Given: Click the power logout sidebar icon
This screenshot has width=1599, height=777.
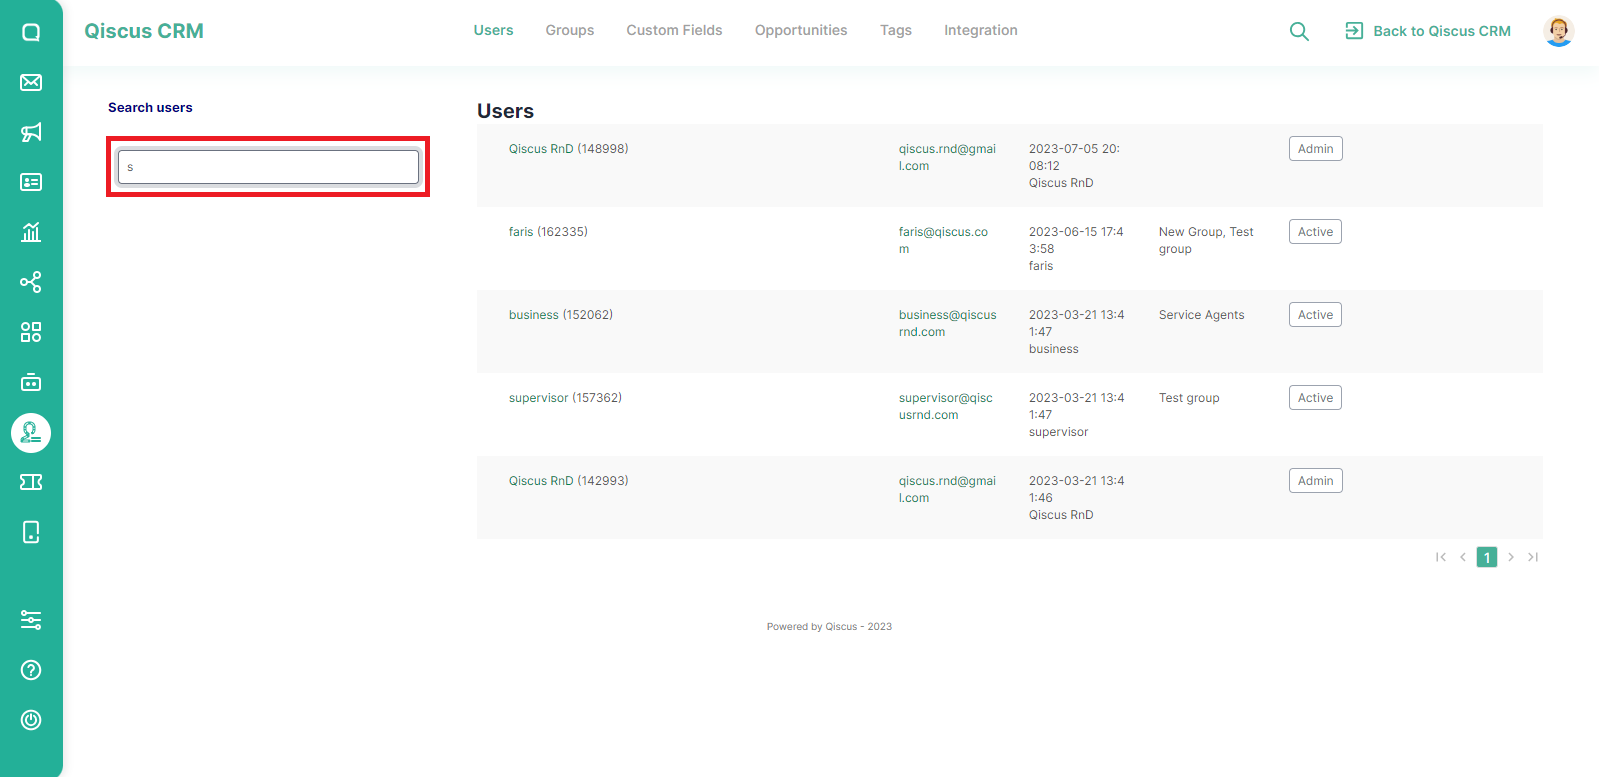Looking at the screenshot, I should pyautogui.click(x=31, y=720).
